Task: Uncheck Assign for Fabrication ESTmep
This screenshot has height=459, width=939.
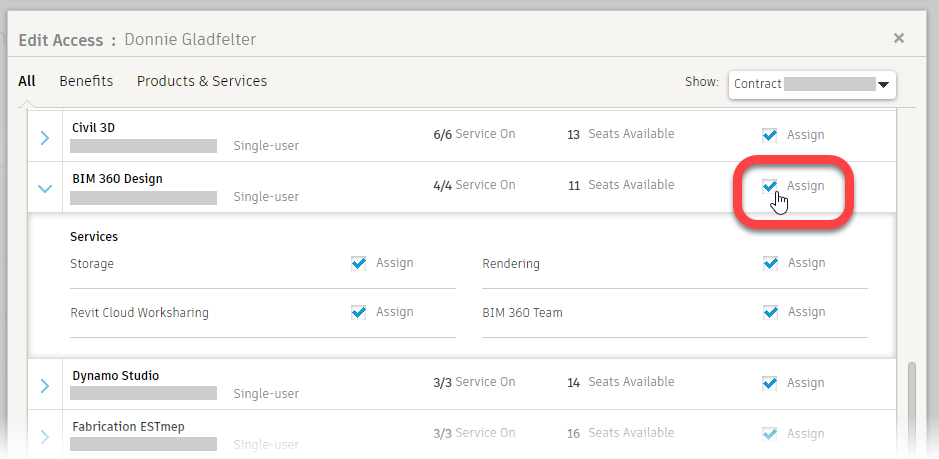Action: click(770, 434)
